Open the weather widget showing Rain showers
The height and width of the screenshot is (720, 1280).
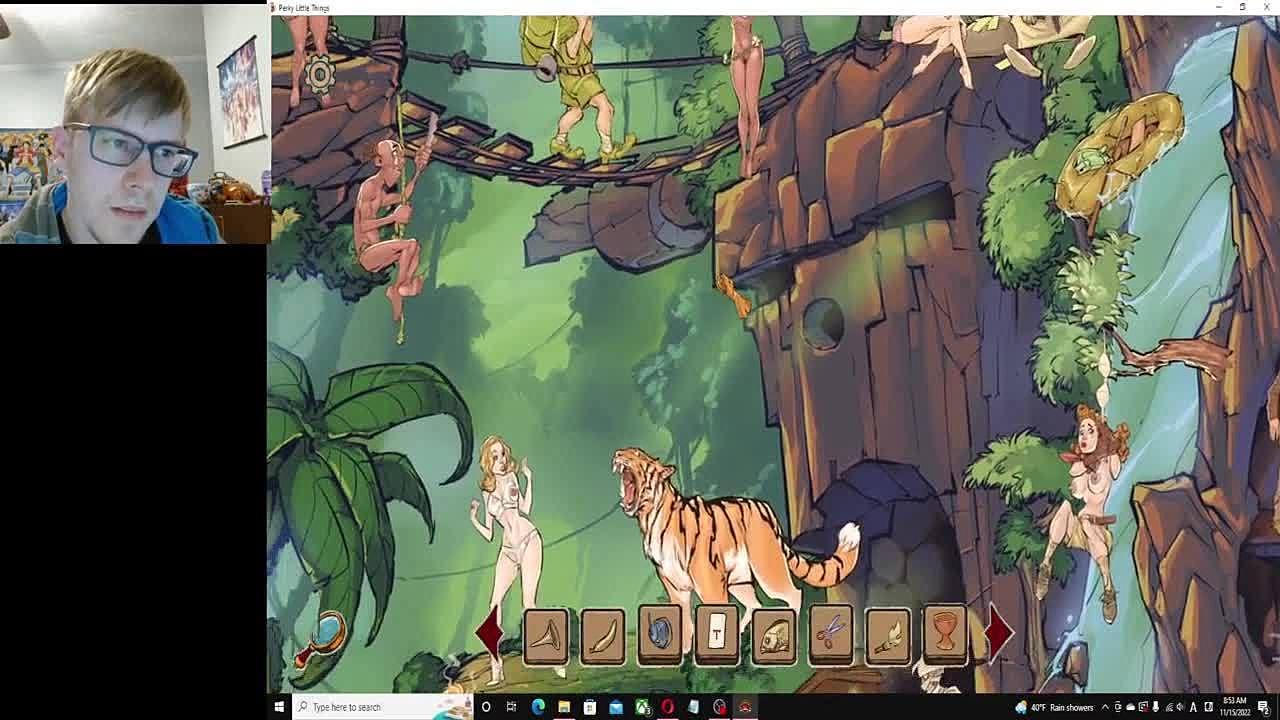pos(1054,707)
